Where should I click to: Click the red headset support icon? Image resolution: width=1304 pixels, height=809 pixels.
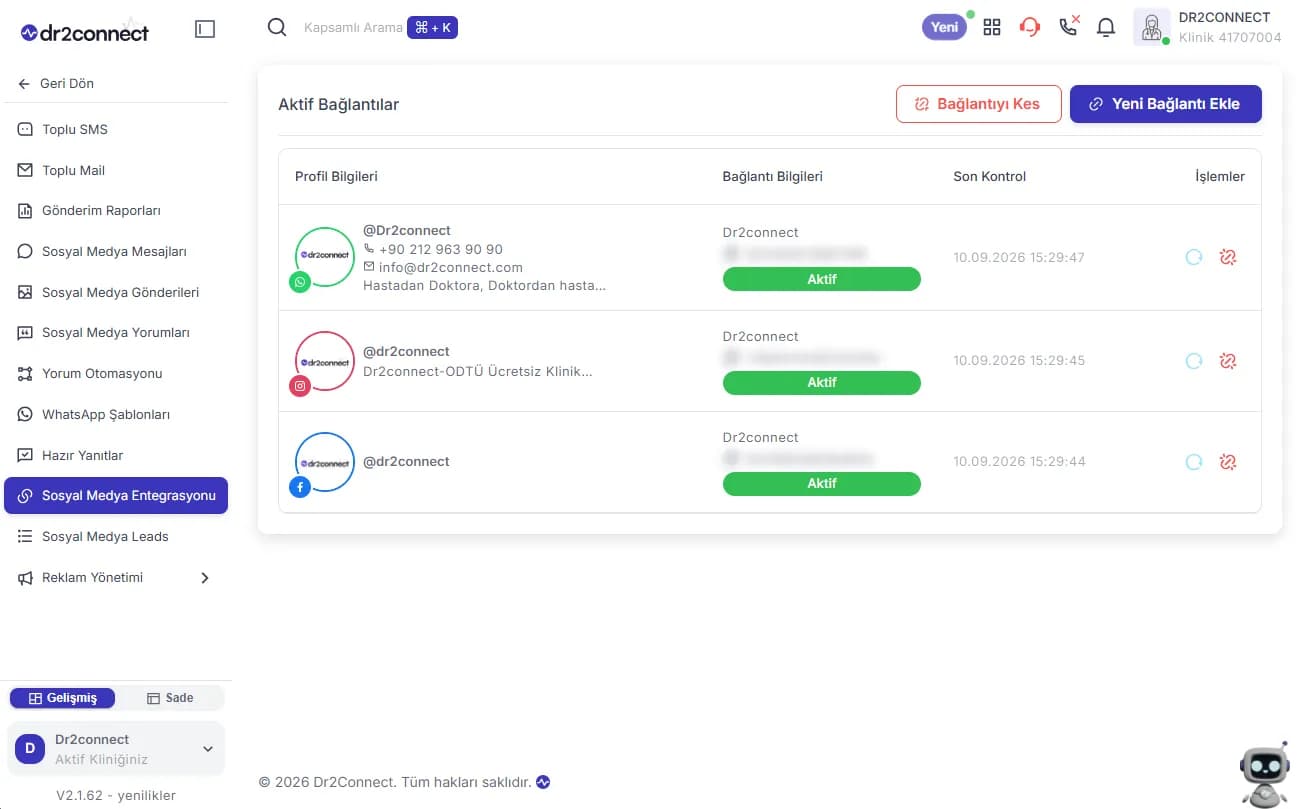tap(1030, 28)
